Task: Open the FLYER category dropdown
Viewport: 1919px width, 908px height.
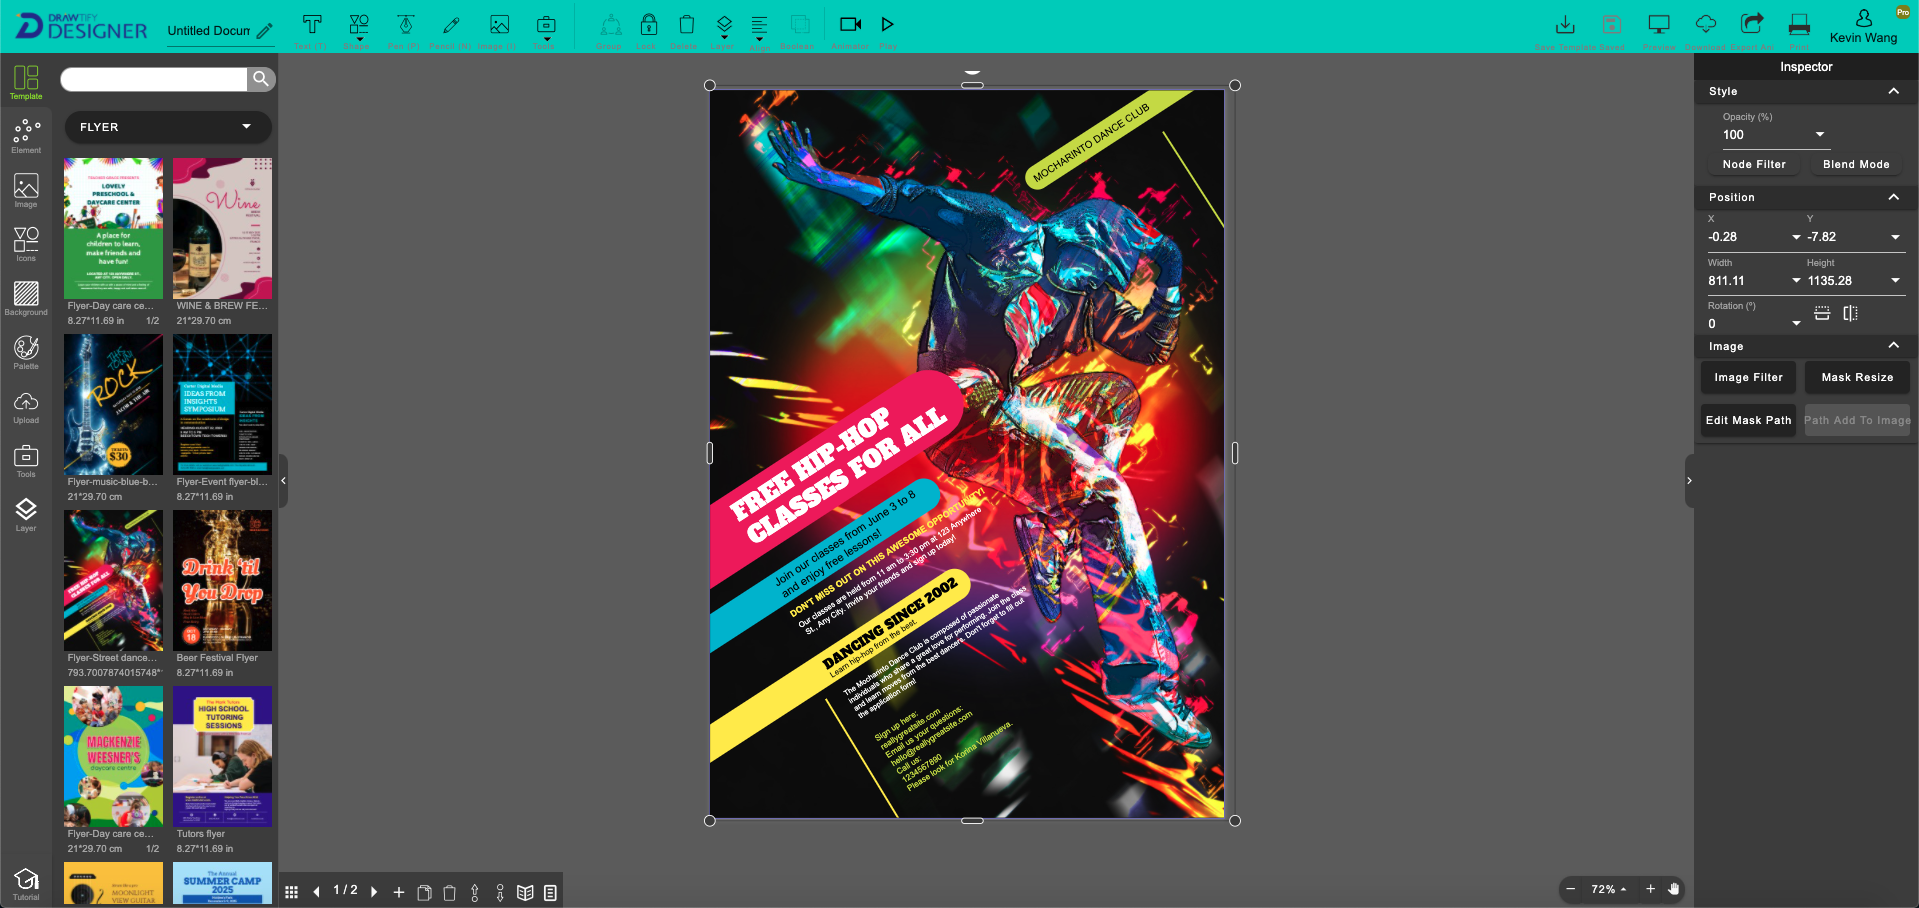Action: click(x=168, y=127)
